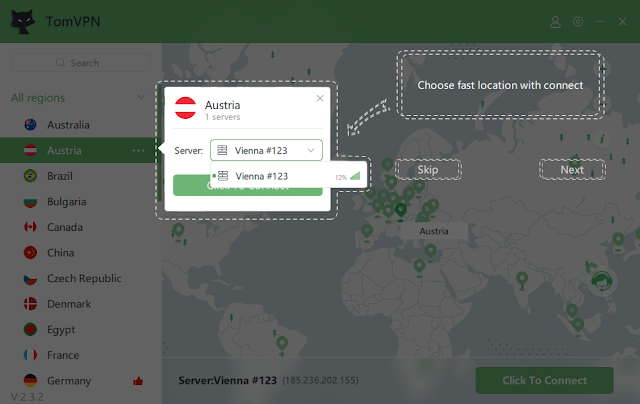Click the info icon on the map

coord(602,139)
